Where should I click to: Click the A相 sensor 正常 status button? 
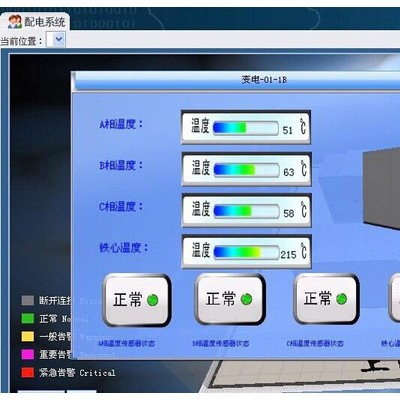(137, 300)
